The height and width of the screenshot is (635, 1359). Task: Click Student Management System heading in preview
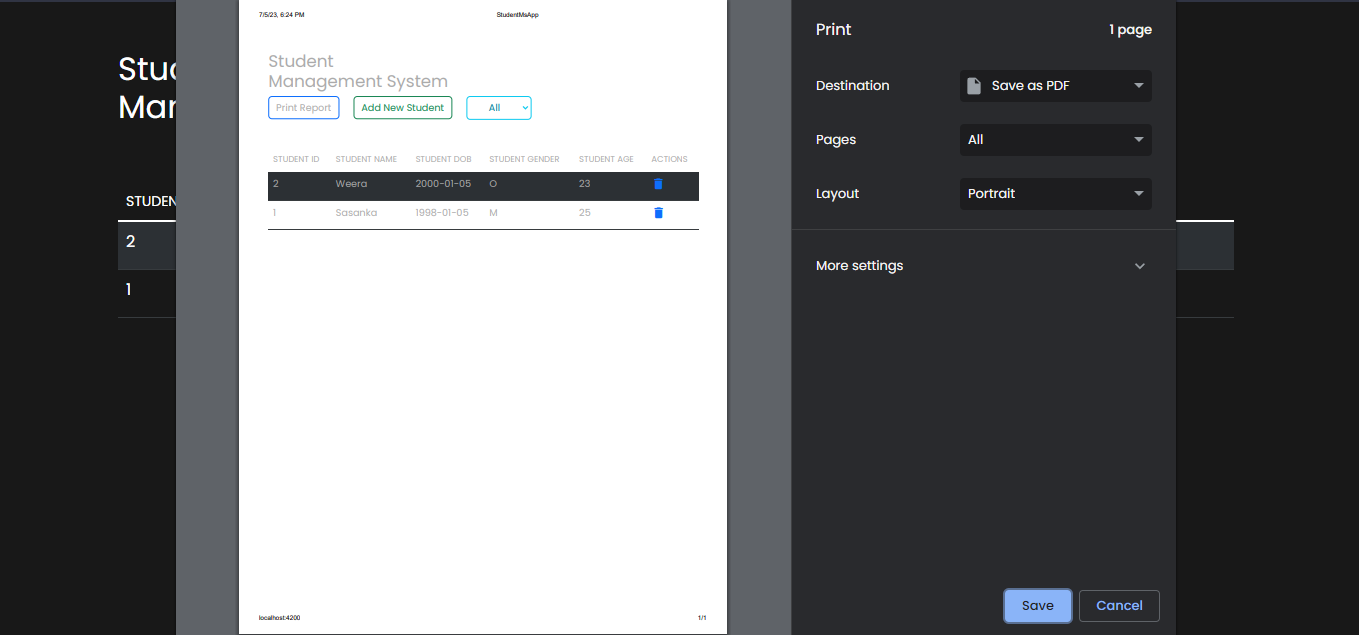(358, 72)
